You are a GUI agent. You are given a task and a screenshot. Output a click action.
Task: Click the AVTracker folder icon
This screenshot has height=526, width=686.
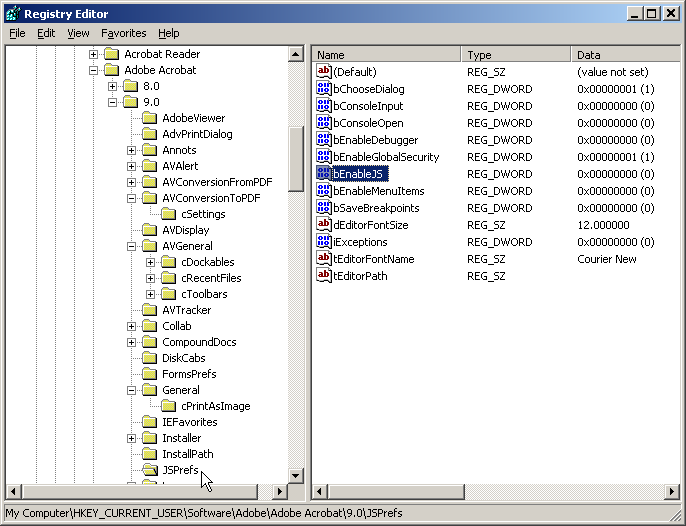click(150, 310)
